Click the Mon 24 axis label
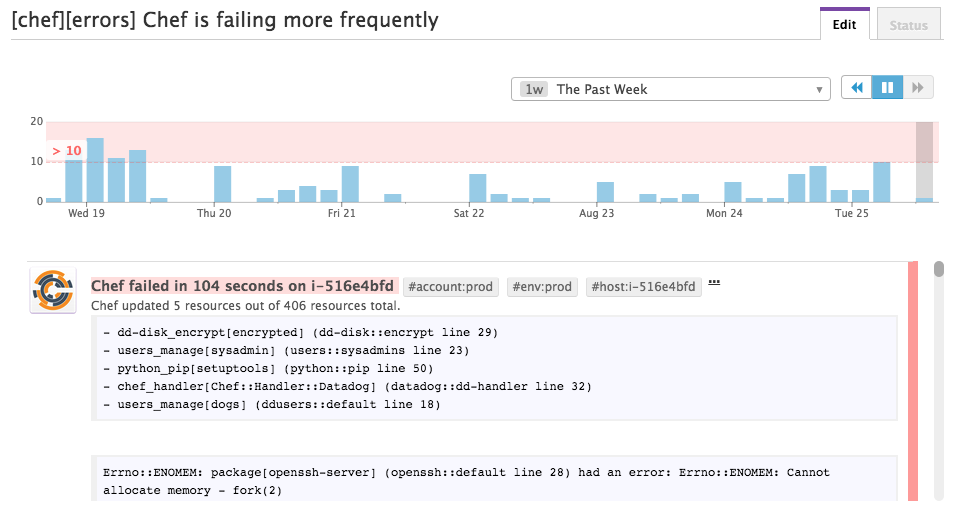 click(724, 213)
